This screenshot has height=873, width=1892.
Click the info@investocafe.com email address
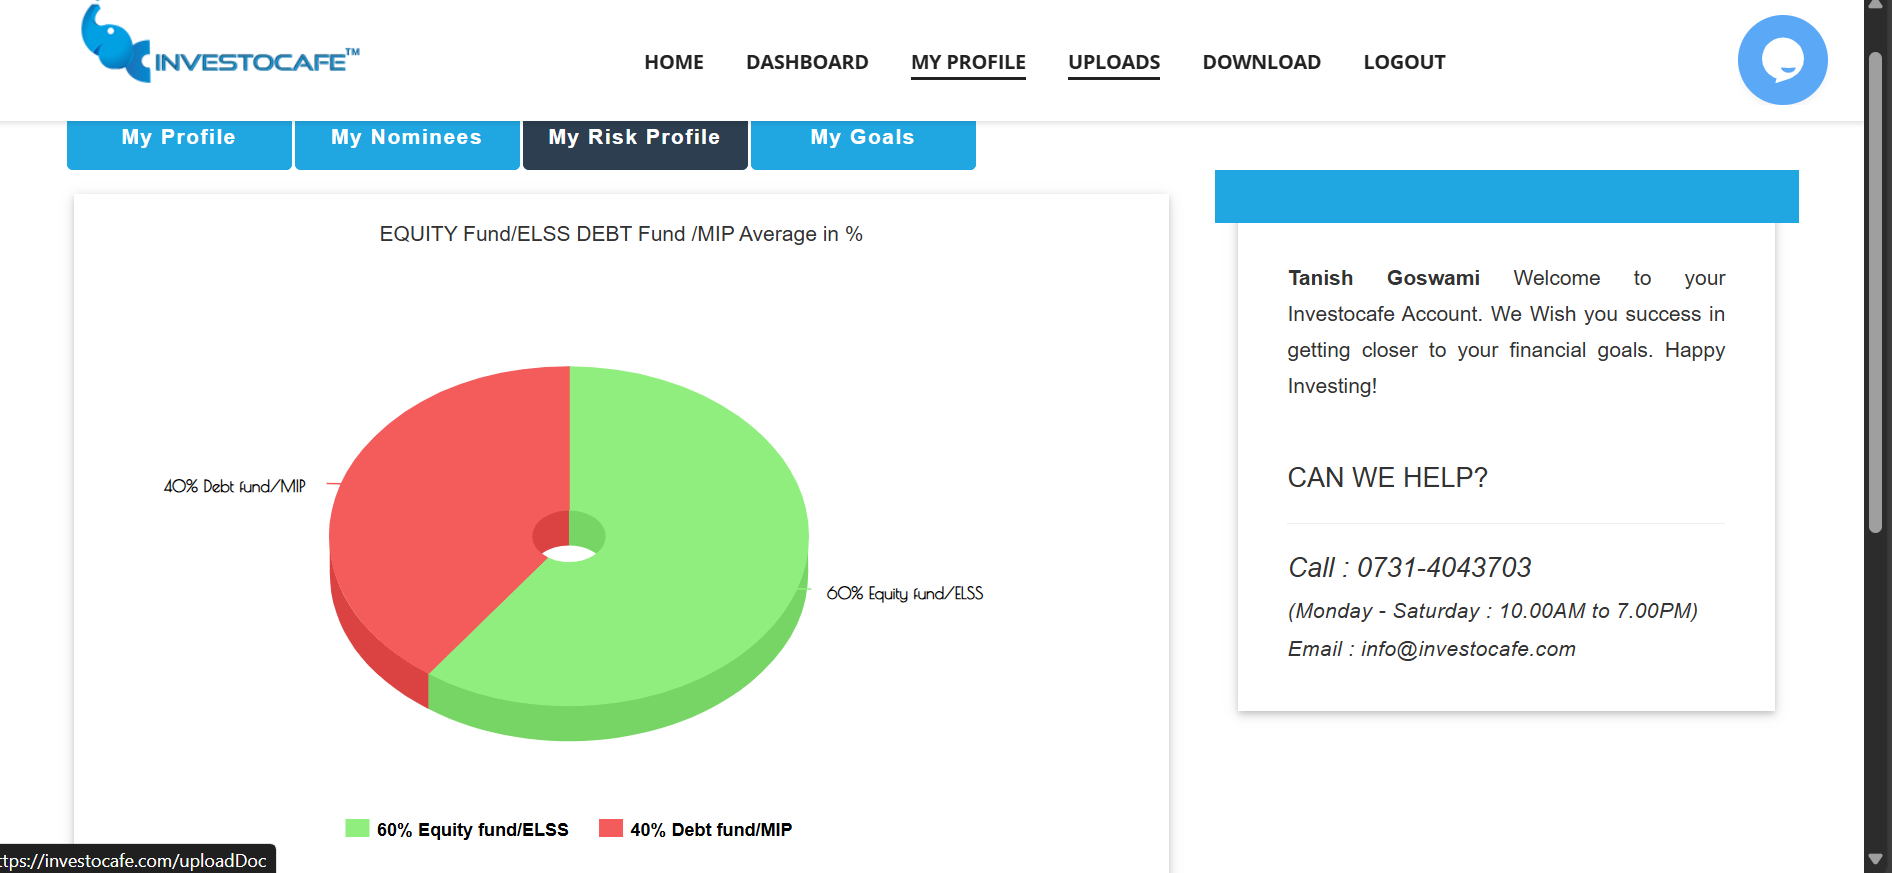(x=1467, y=649)
